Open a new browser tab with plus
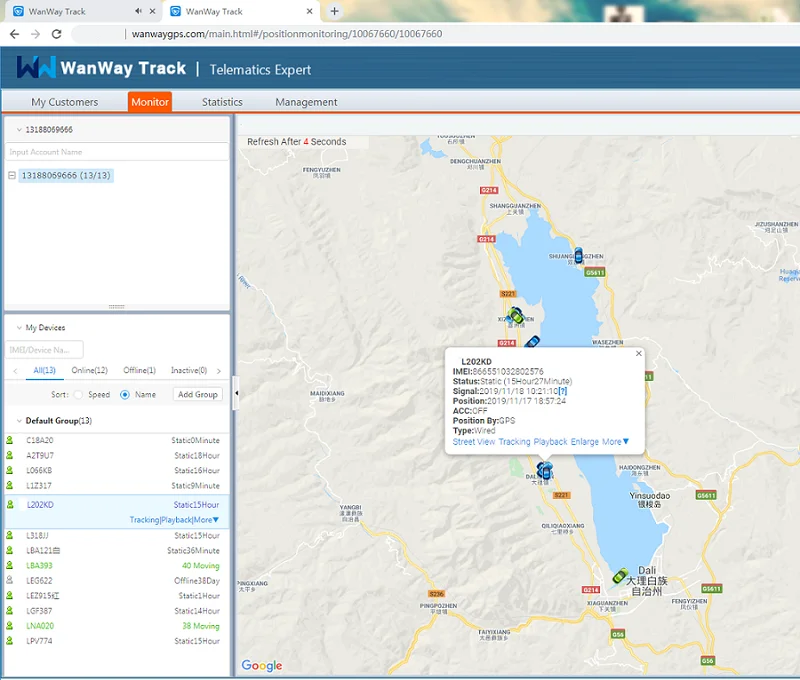Image resolution: width=800 pixels, height=680 pixels. pyautogui.click(x=335, y=11)
